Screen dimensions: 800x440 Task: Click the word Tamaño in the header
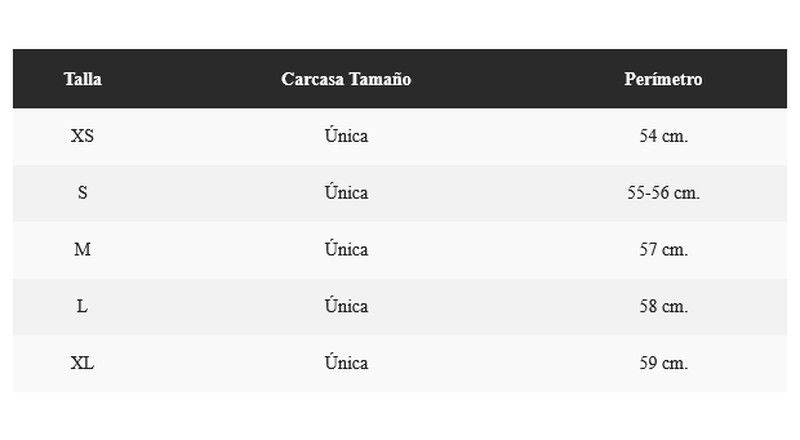[x=379, y=79]
